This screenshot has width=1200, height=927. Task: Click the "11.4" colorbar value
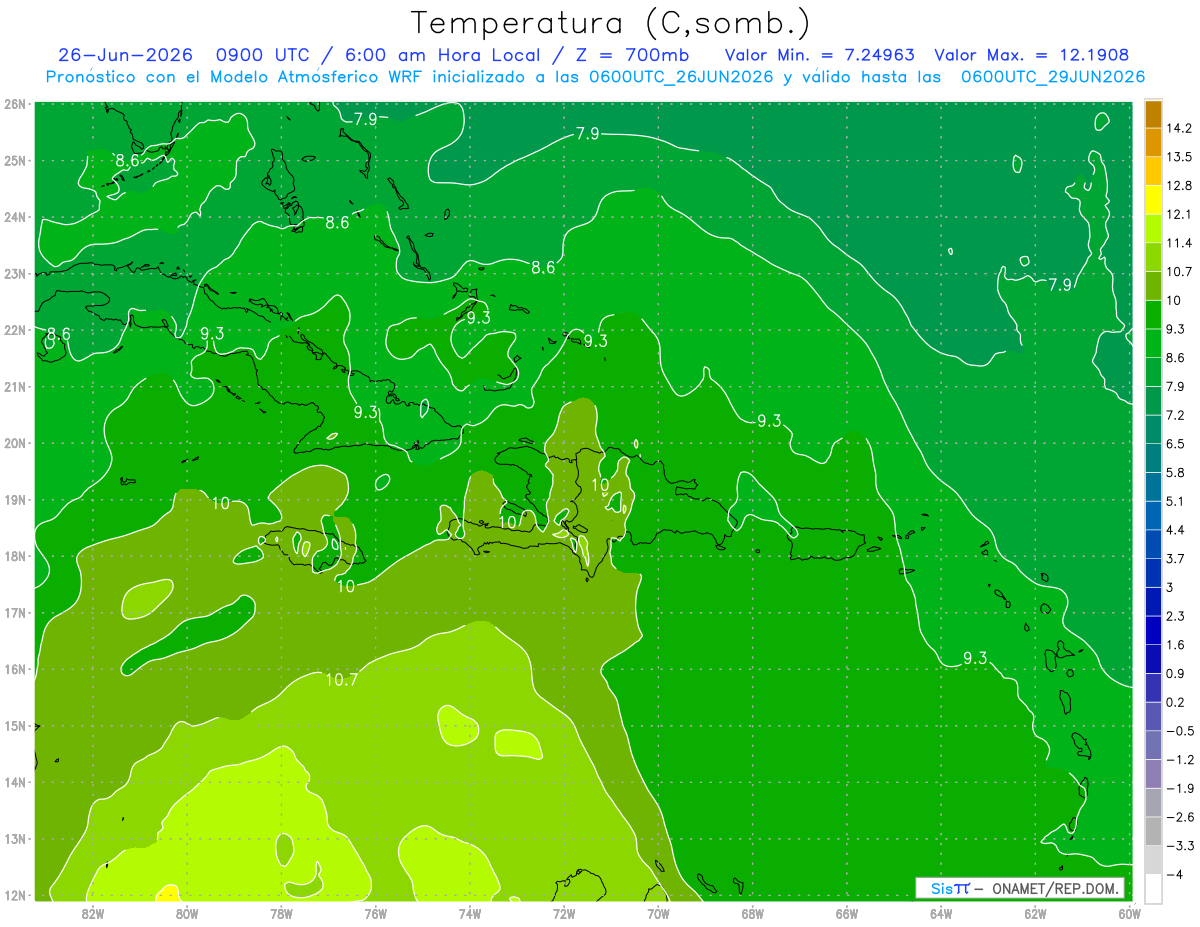click(x=1177, y=243)
